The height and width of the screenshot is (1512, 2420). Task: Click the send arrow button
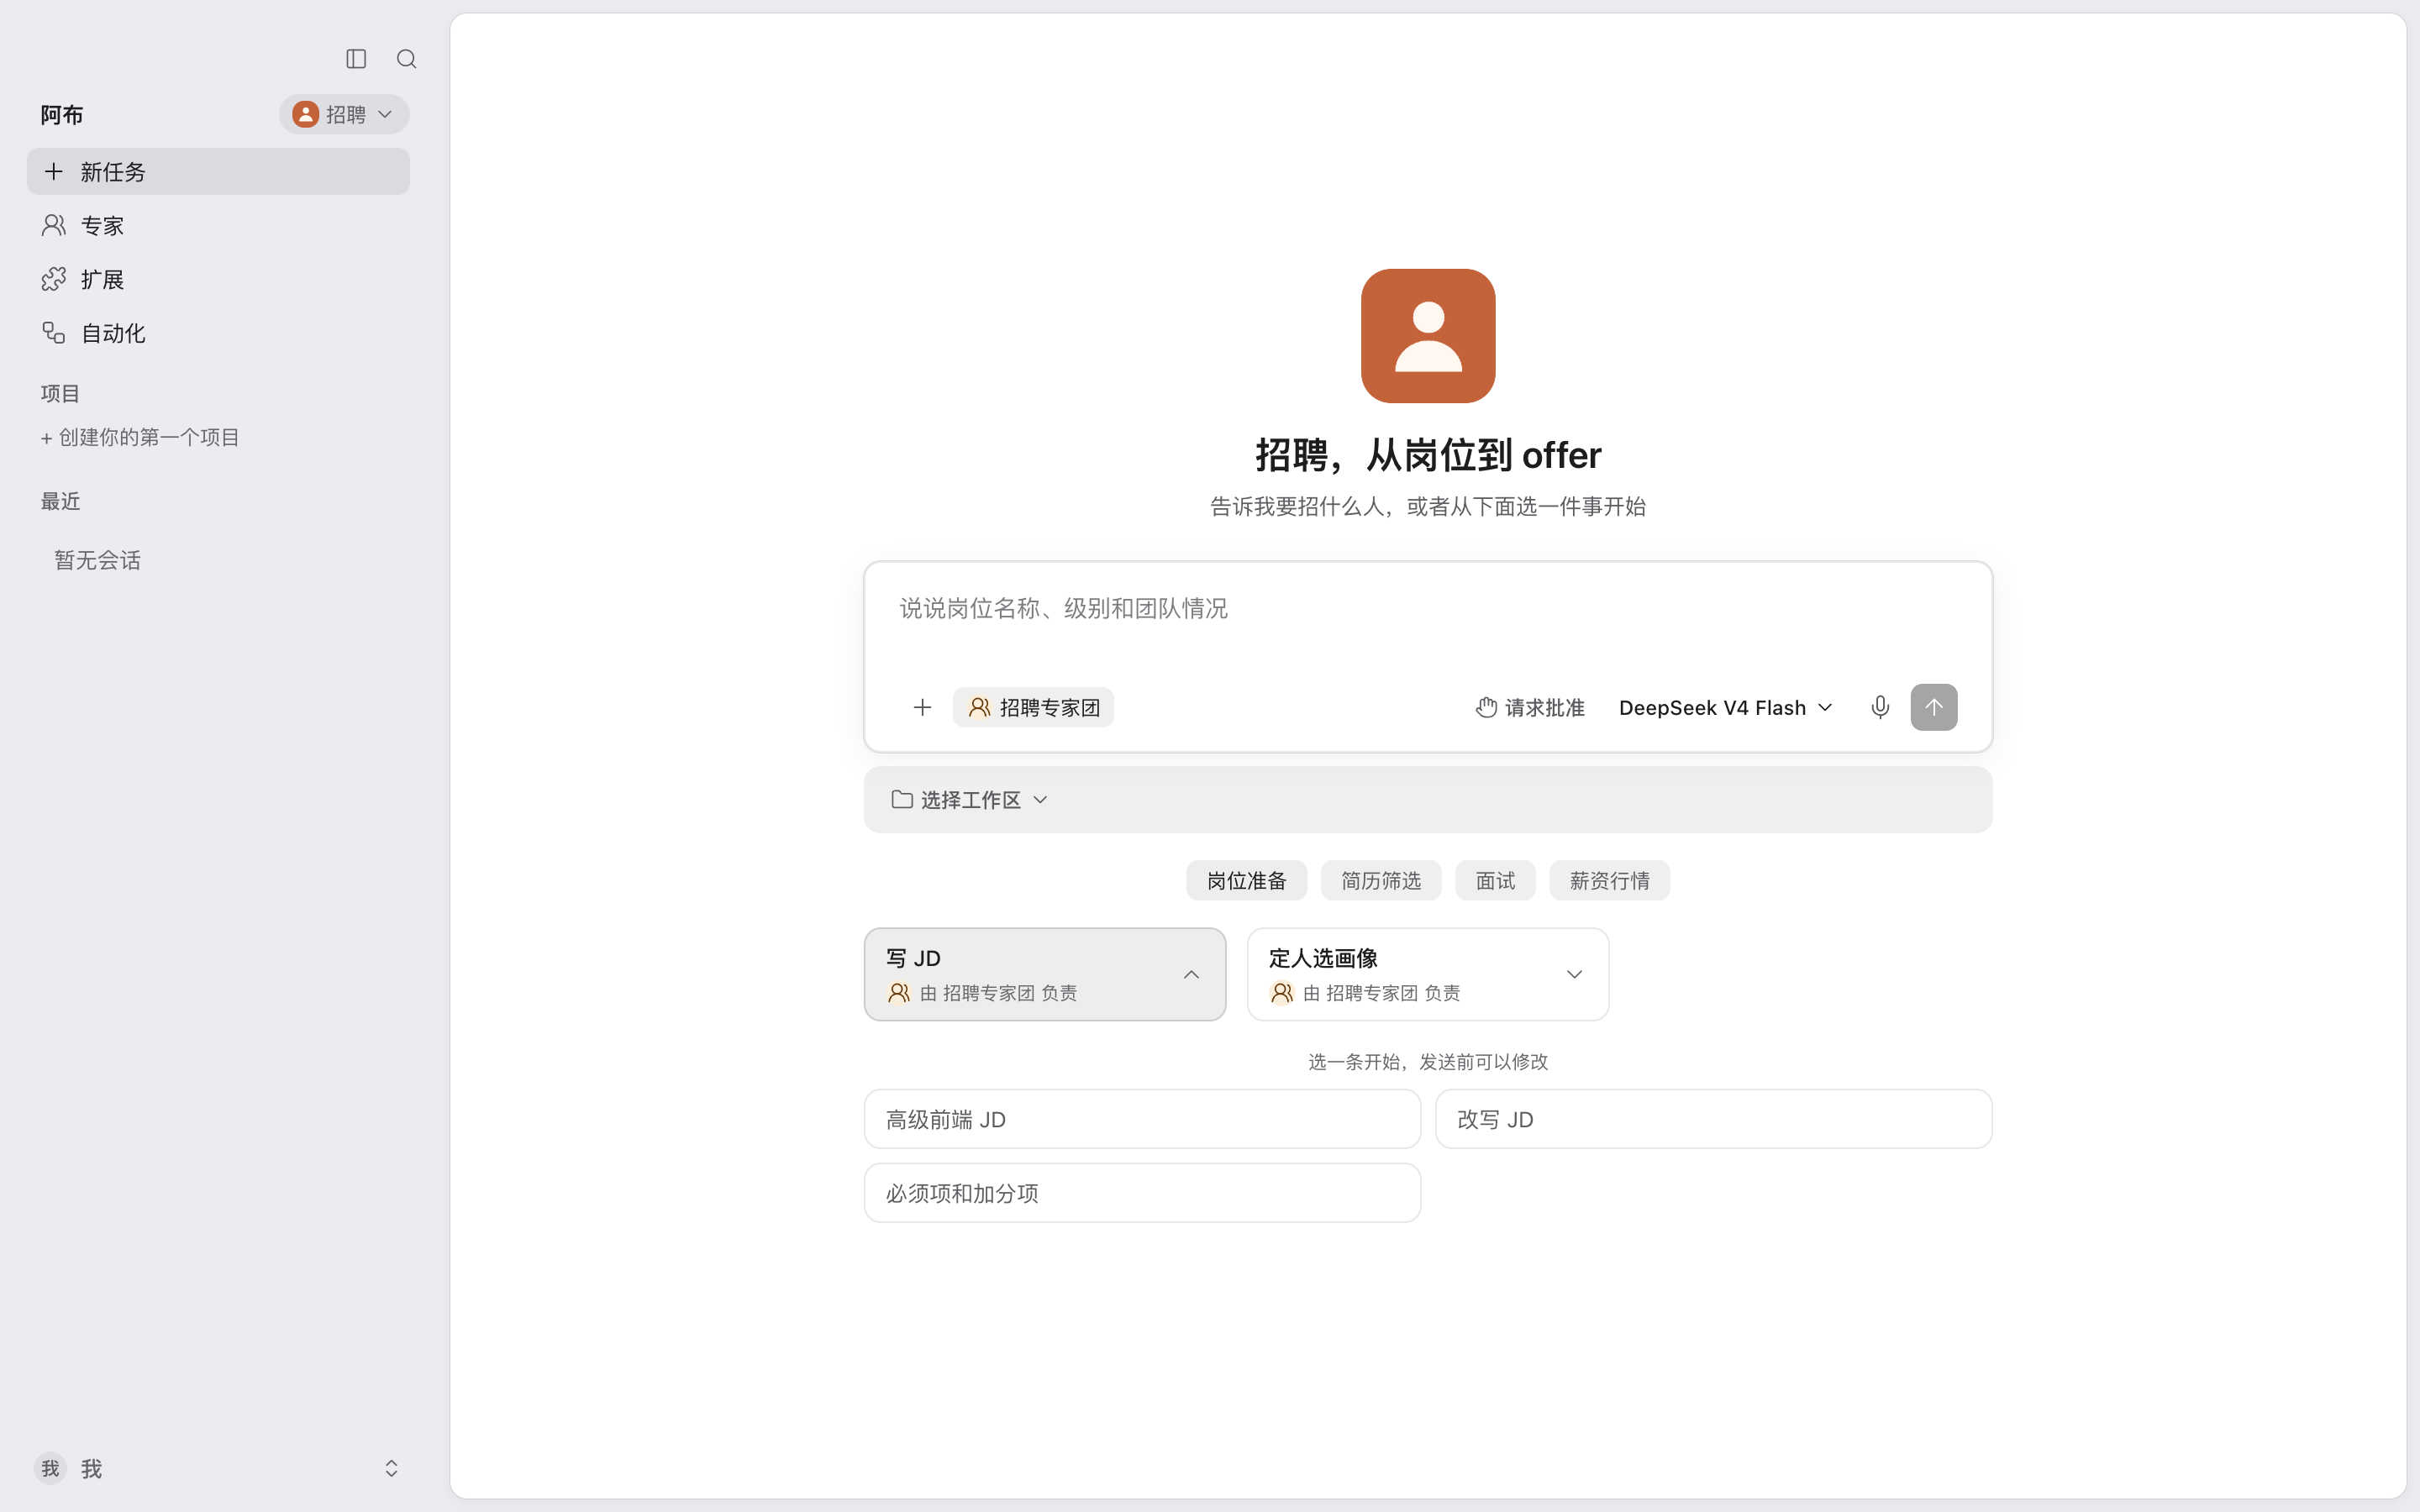1934,708
